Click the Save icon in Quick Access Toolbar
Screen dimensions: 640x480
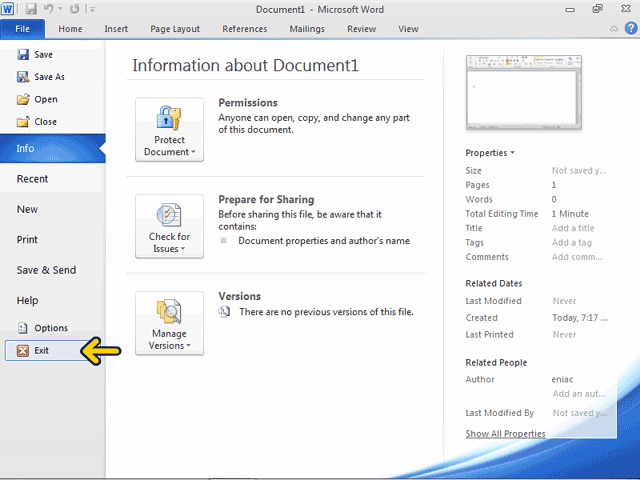click(x=31, y=9)
